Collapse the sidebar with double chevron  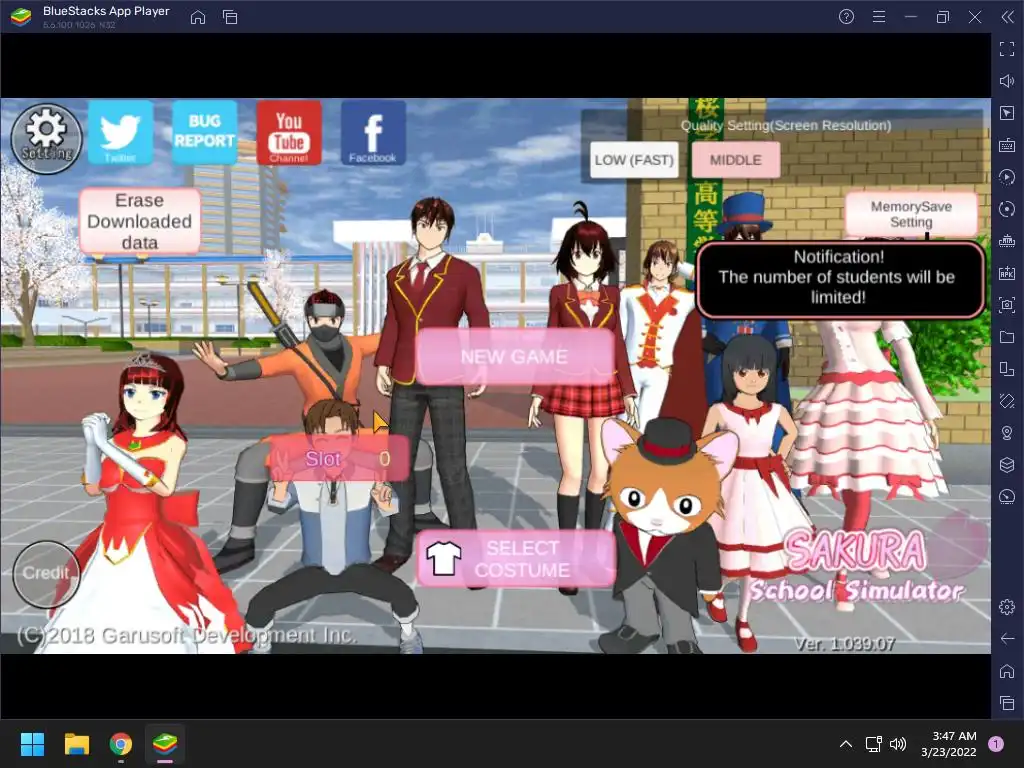click(1007, 17)
